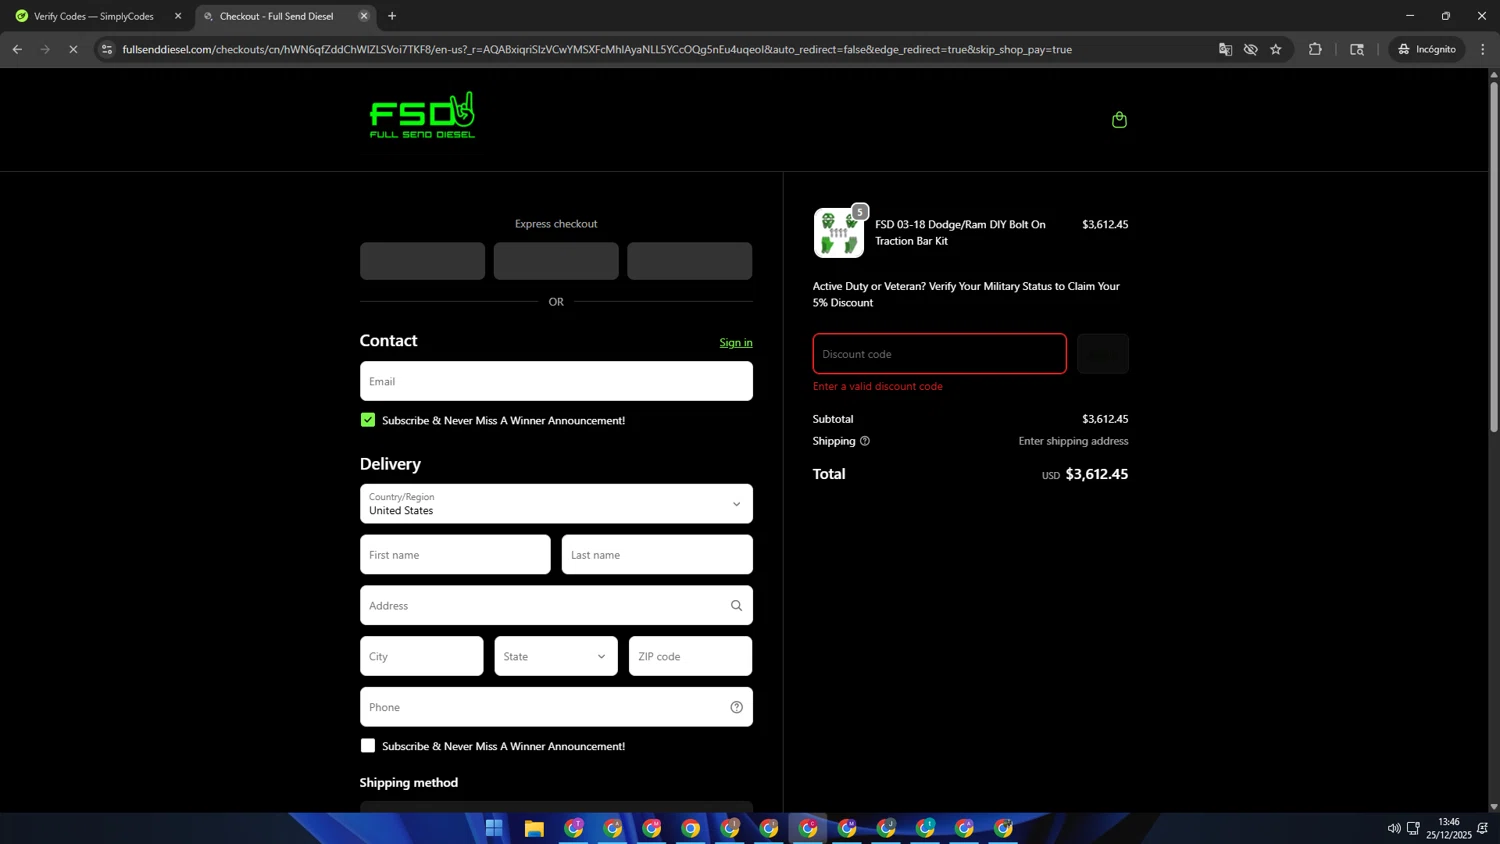The height and width of the screenshot is (844, 1500).
Task: Expand the Country/Region dropdown
Action: click(556, 504)
